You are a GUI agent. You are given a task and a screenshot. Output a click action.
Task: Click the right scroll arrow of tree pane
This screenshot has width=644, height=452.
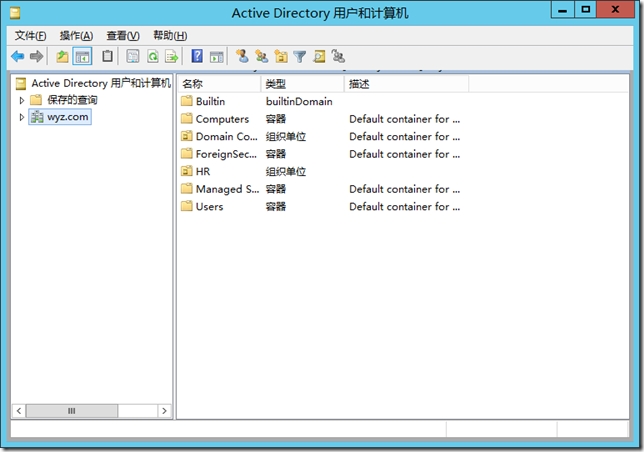pos(164,411)
